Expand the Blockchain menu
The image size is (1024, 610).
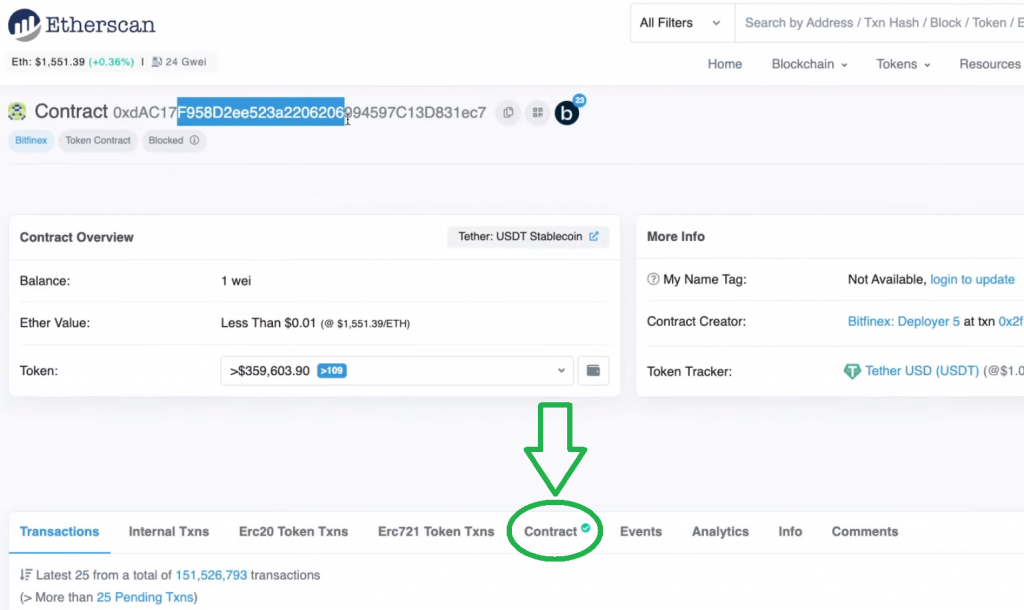[809, 64]
